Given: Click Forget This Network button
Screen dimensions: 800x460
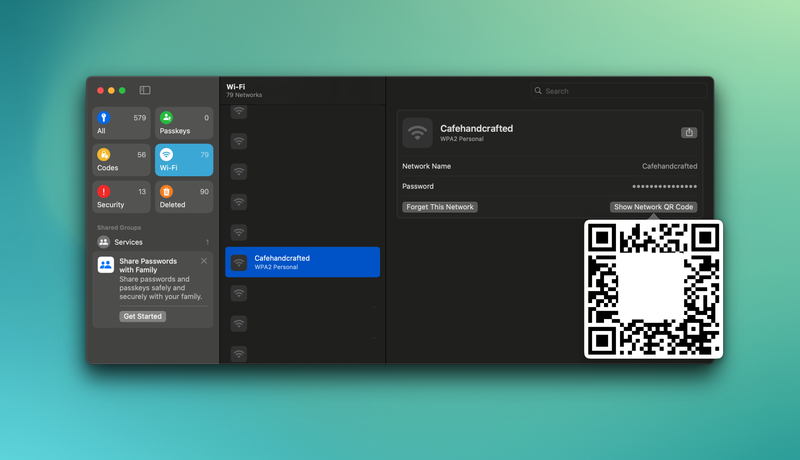Looking at the screenshot, I should click(x=440, y=207).
